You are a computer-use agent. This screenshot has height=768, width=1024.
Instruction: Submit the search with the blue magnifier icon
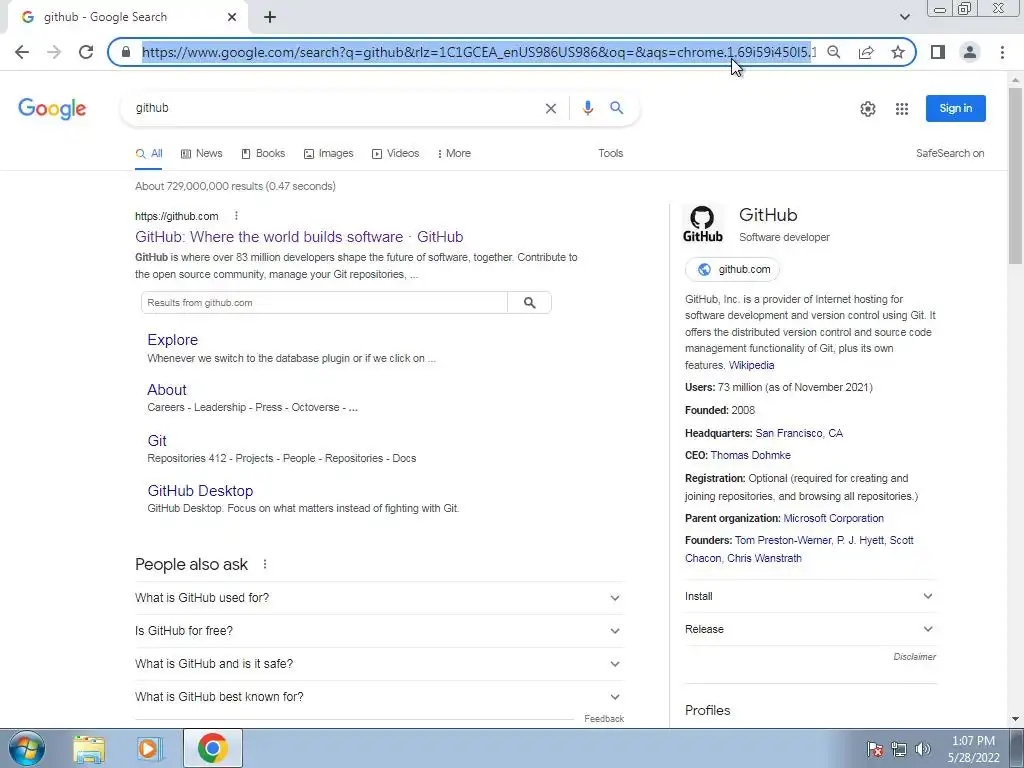(616, 108)
